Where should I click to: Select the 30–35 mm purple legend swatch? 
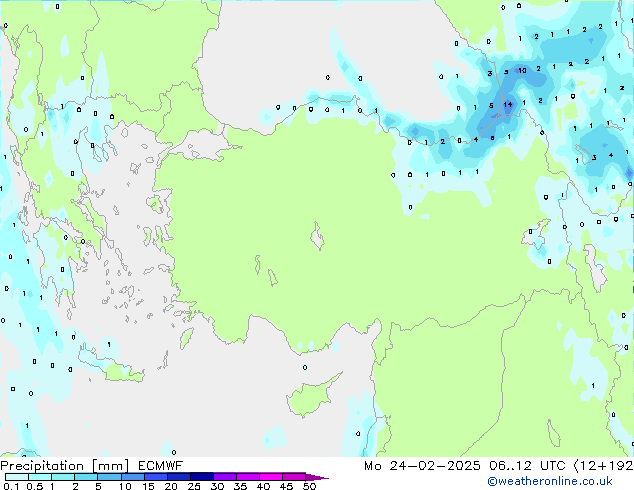click(225, 477)
